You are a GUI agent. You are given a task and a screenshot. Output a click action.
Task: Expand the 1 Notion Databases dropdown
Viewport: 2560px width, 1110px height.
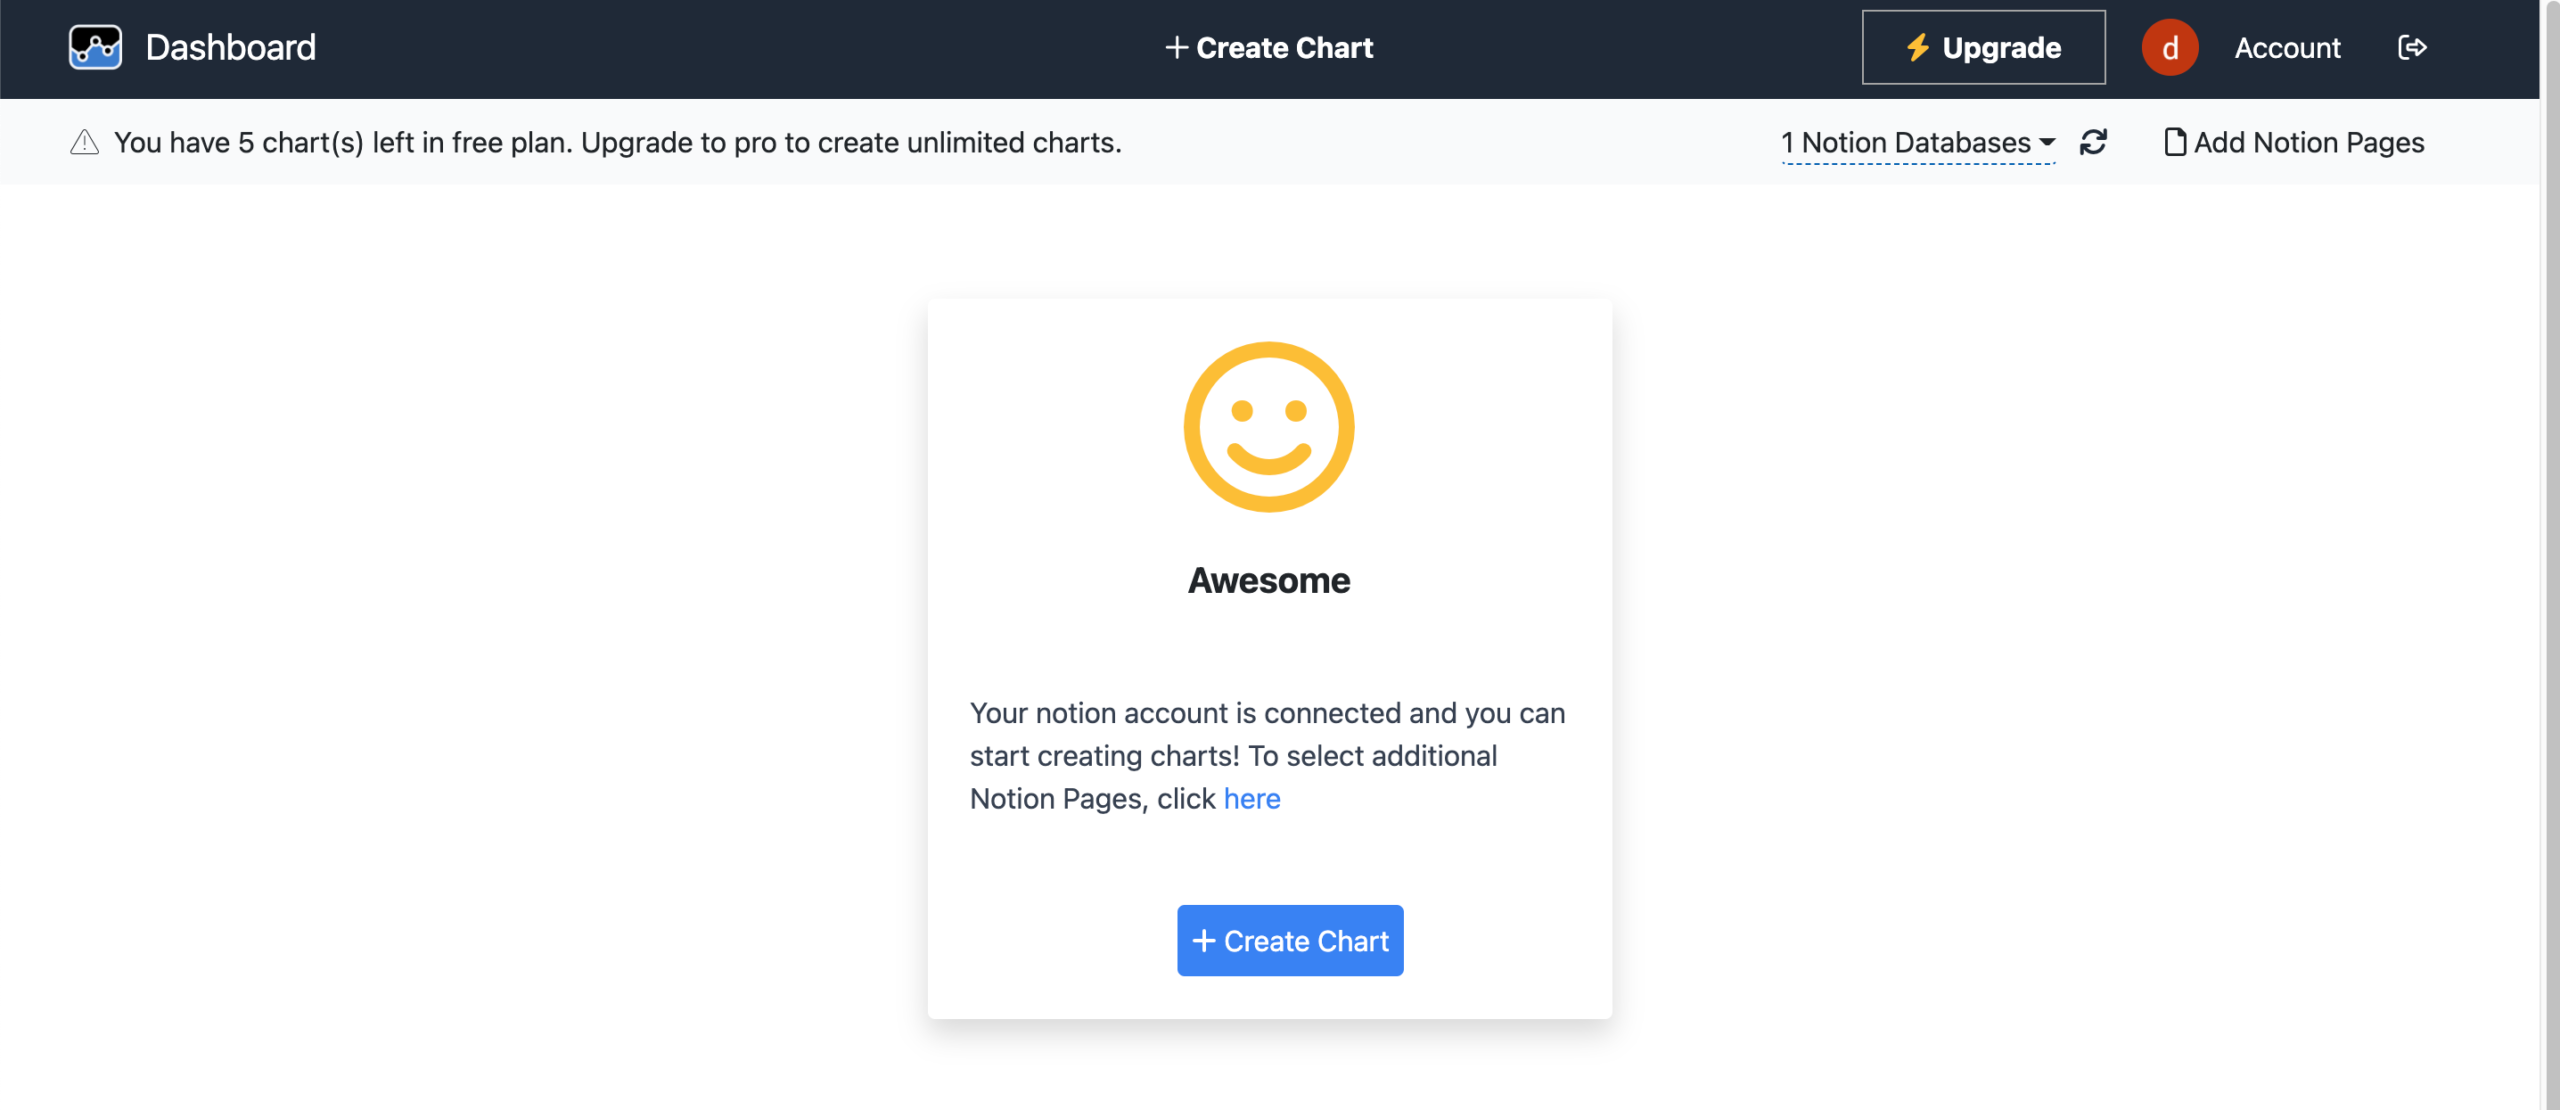[x=1918, y=143]
